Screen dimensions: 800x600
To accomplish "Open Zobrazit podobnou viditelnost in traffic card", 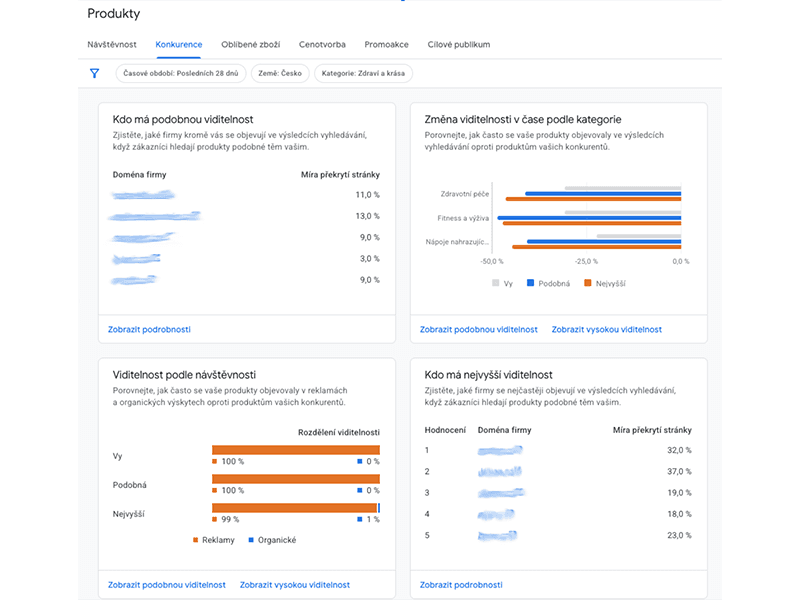I will (x=166, y=585).
